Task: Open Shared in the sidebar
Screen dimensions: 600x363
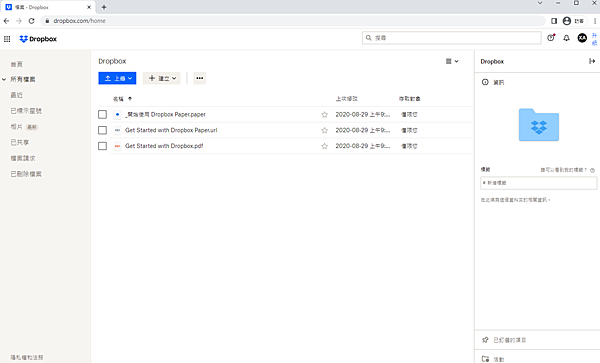Action: pos(20,142)
